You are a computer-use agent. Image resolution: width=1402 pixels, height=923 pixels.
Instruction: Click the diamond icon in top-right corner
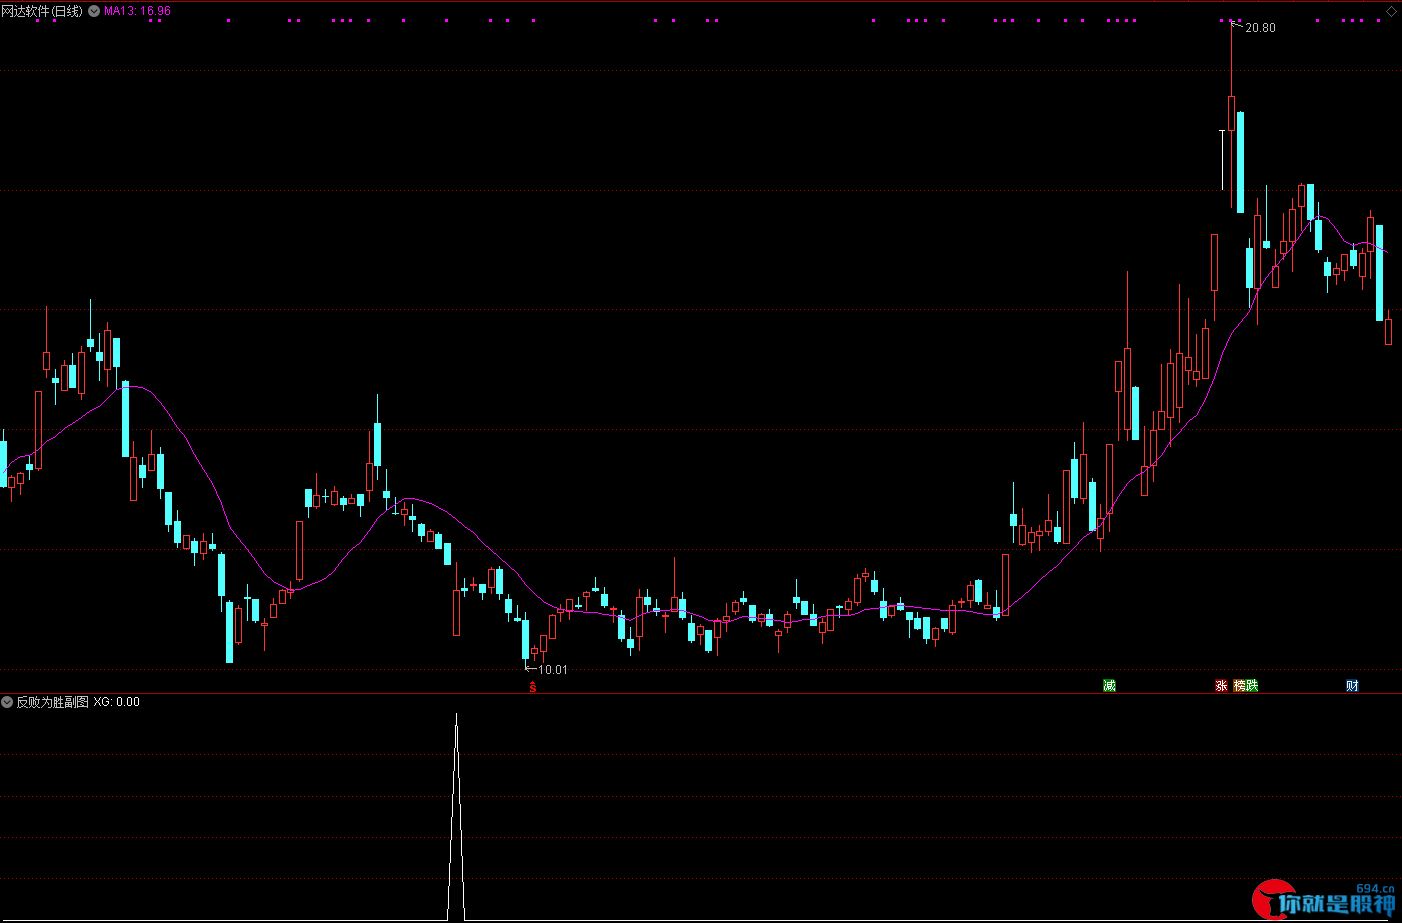pyautogui.click(x=1391, y=11)
